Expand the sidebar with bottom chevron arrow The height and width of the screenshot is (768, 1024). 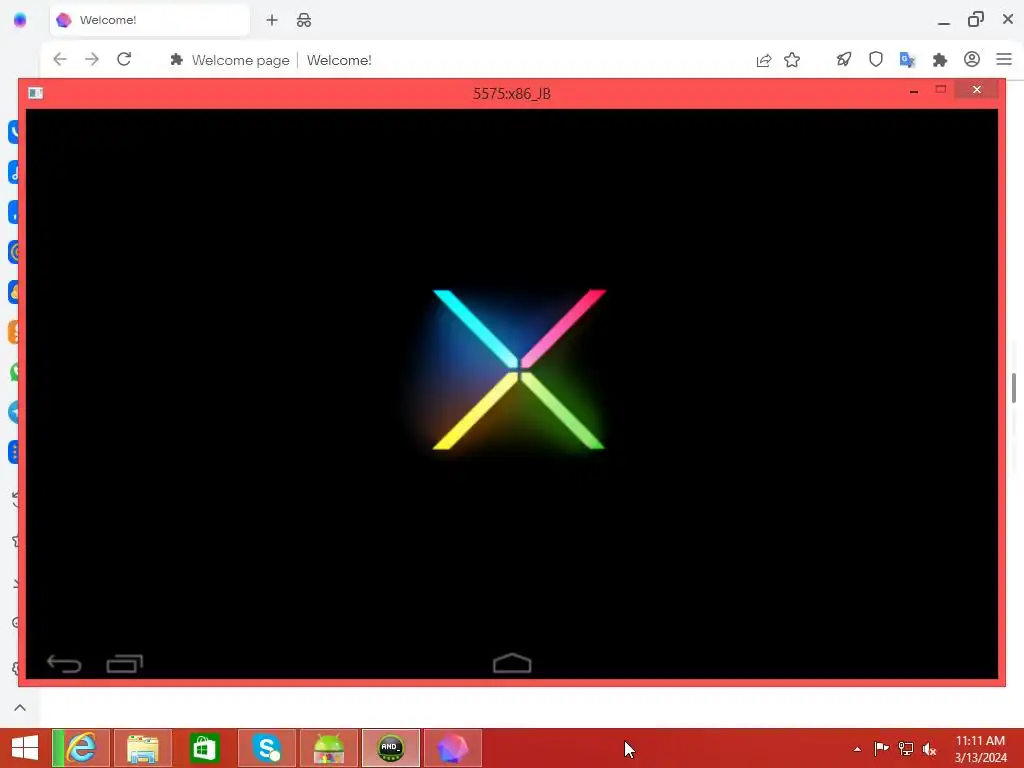(x=20, y=708)
